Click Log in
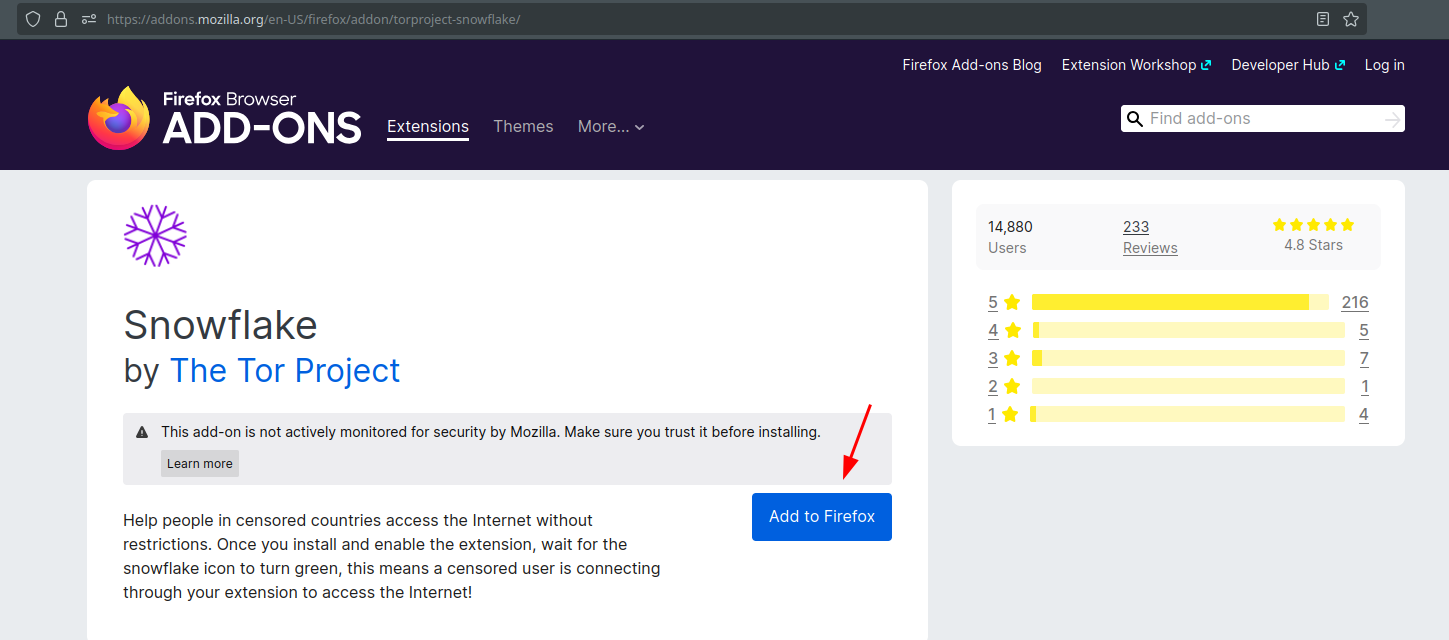Screen dimensions: 1449x640 coord(1385,65)
